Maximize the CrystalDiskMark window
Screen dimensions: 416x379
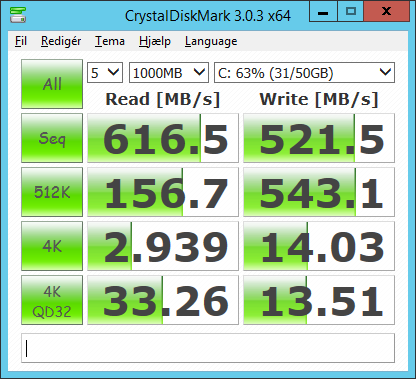click(x=351, y=12)
